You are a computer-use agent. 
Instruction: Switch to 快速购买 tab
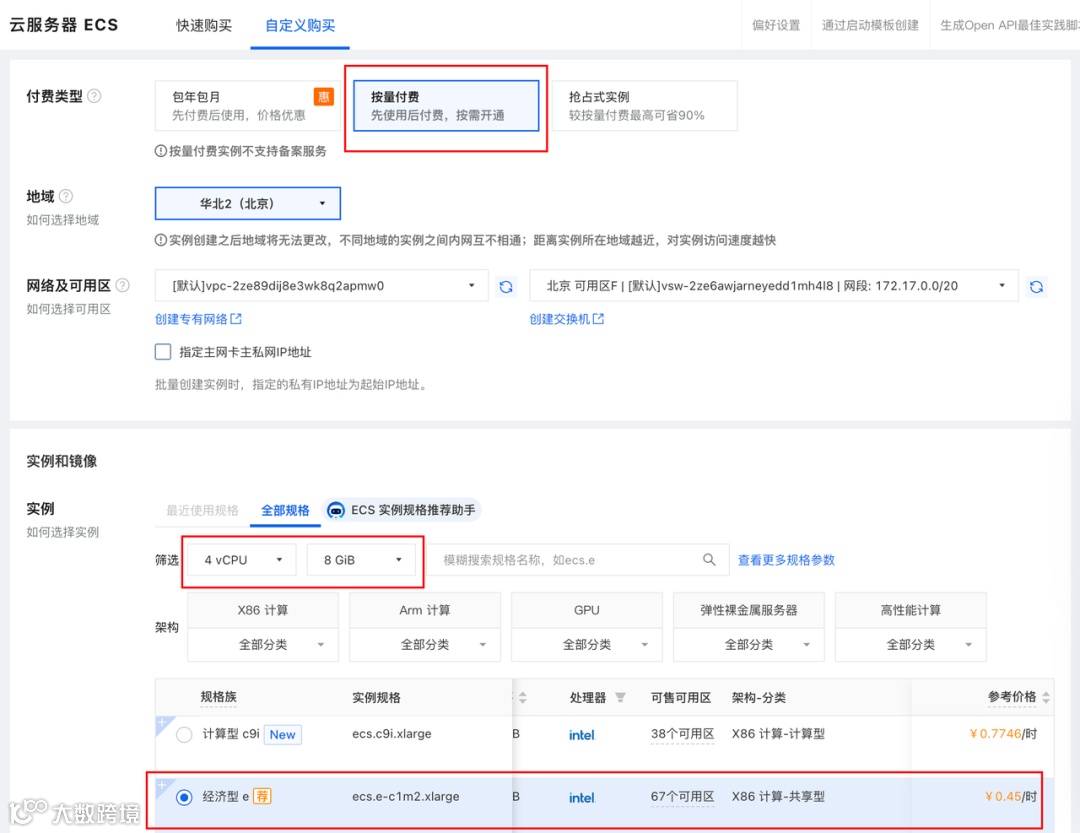[x=204, y=25]
